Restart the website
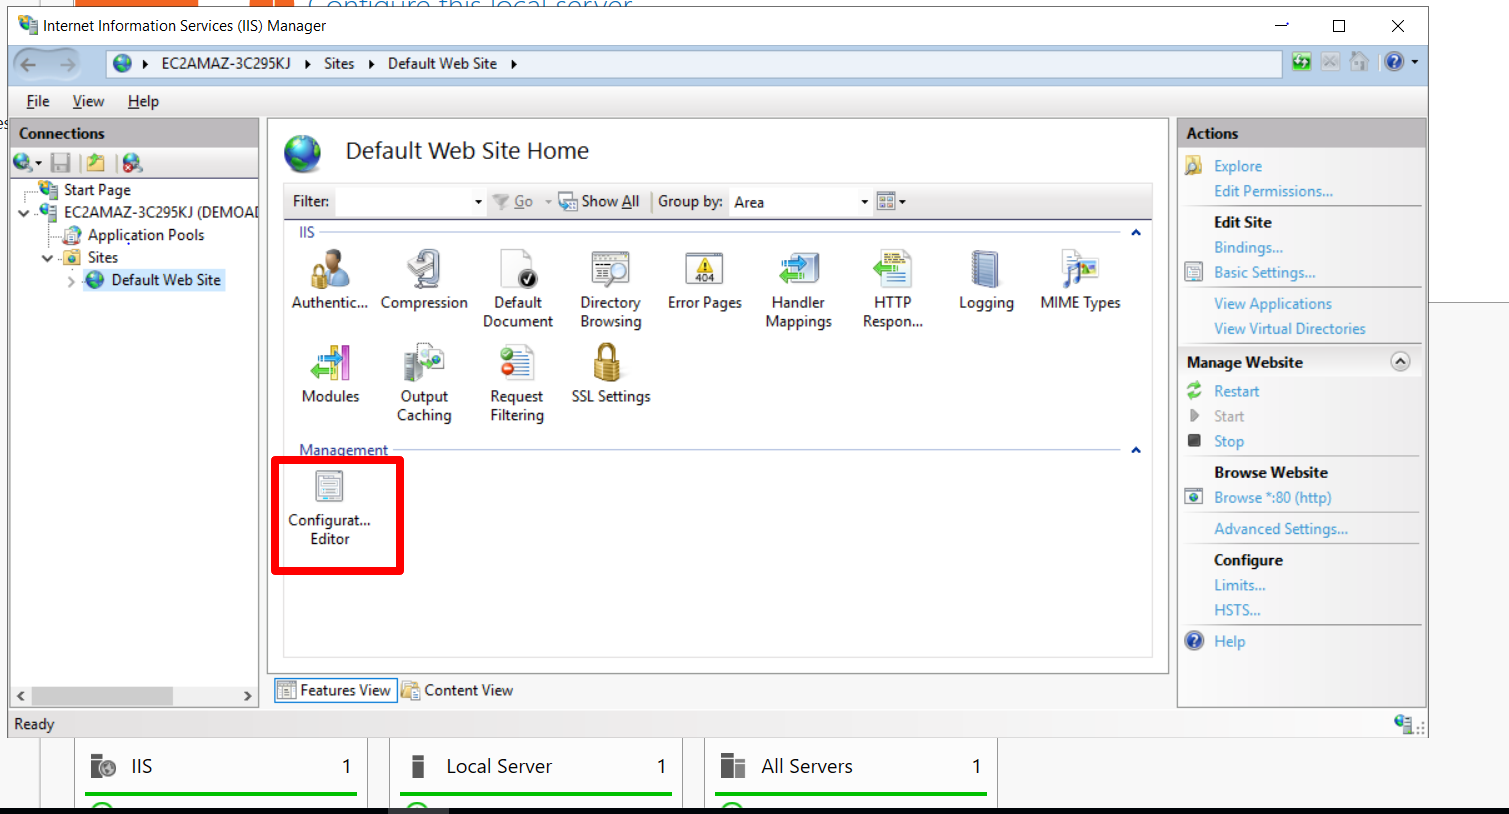Screen dimensions: 1509x814 pyautogui.click(x=1236, y=391)
